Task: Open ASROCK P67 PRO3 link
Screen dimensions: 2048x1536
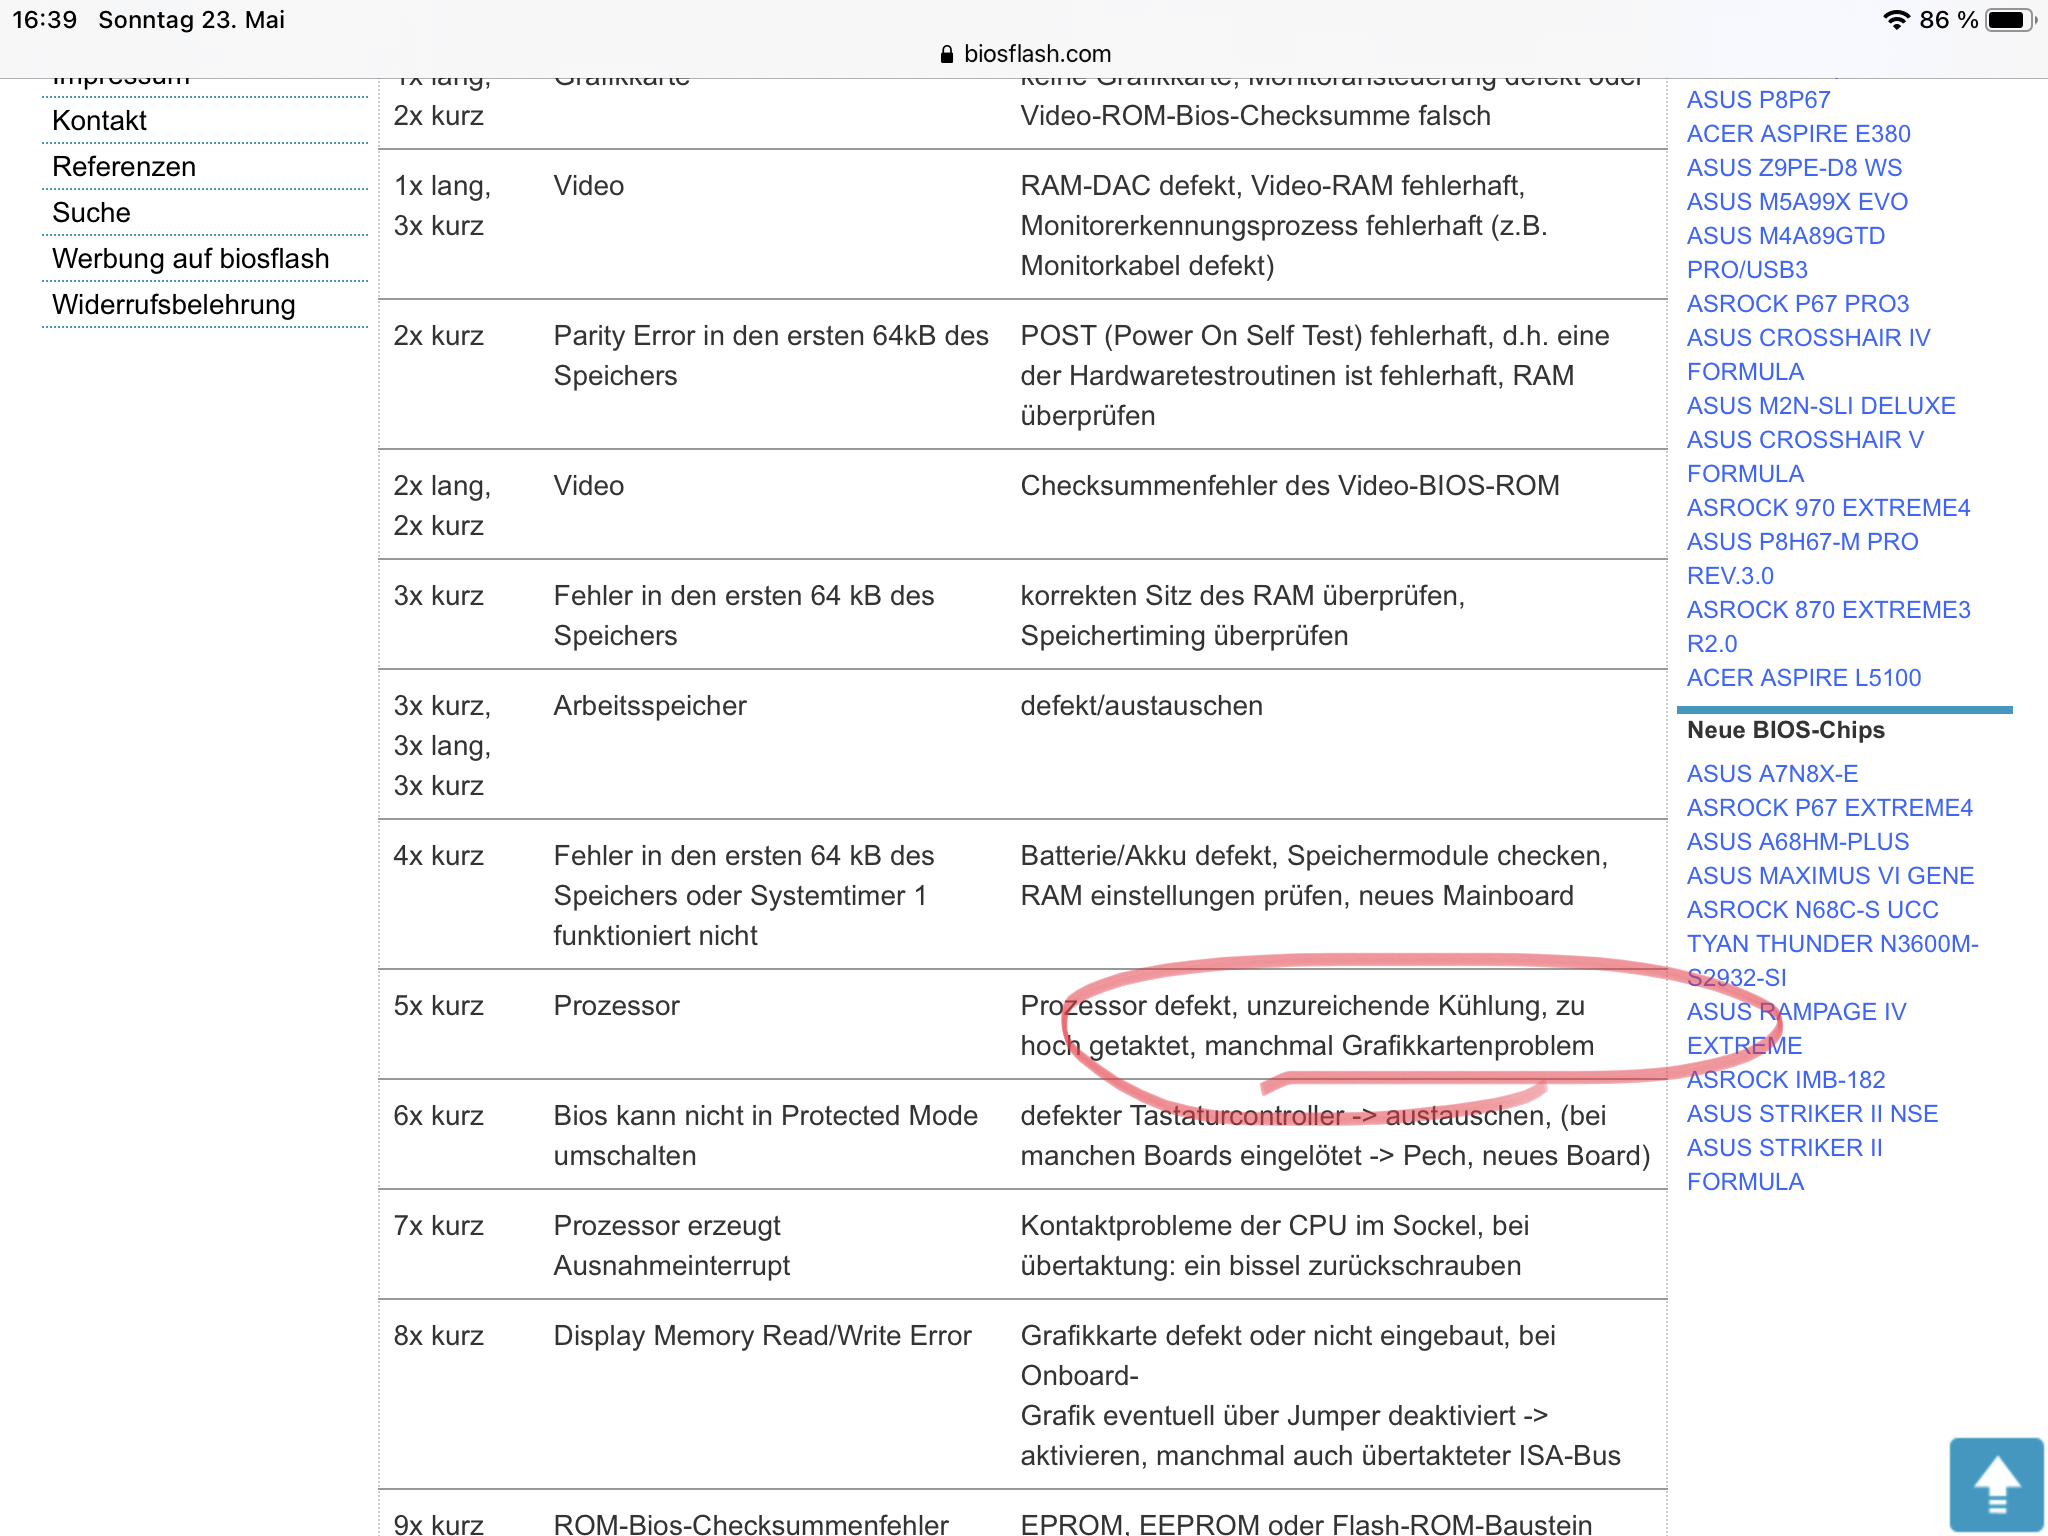Action: [x=1797, y=304]
